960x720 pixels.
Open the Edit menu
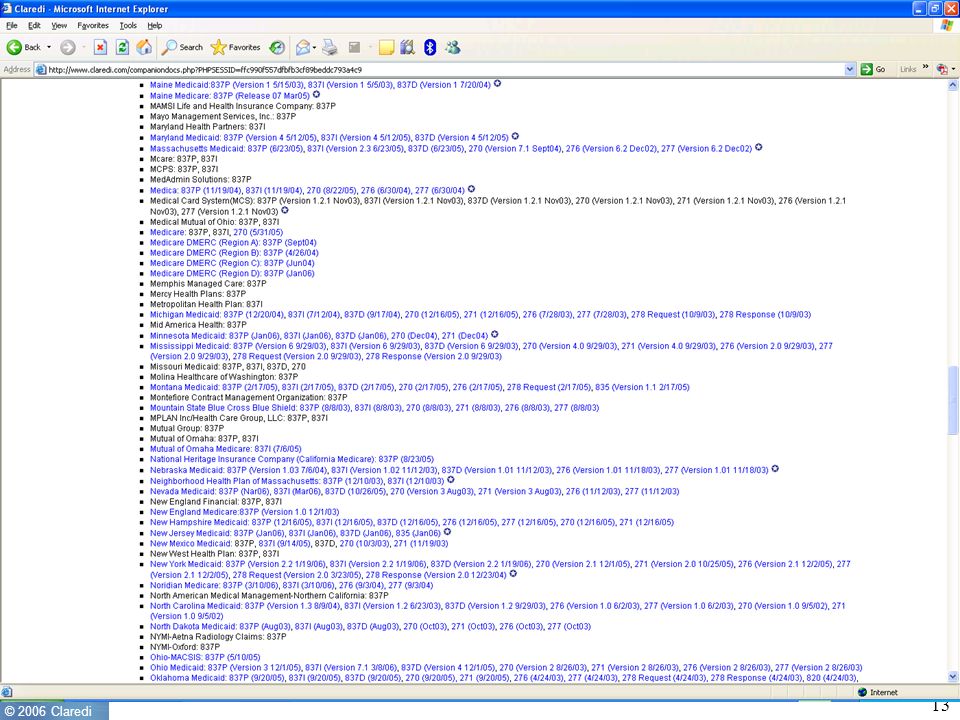point(34,26)
